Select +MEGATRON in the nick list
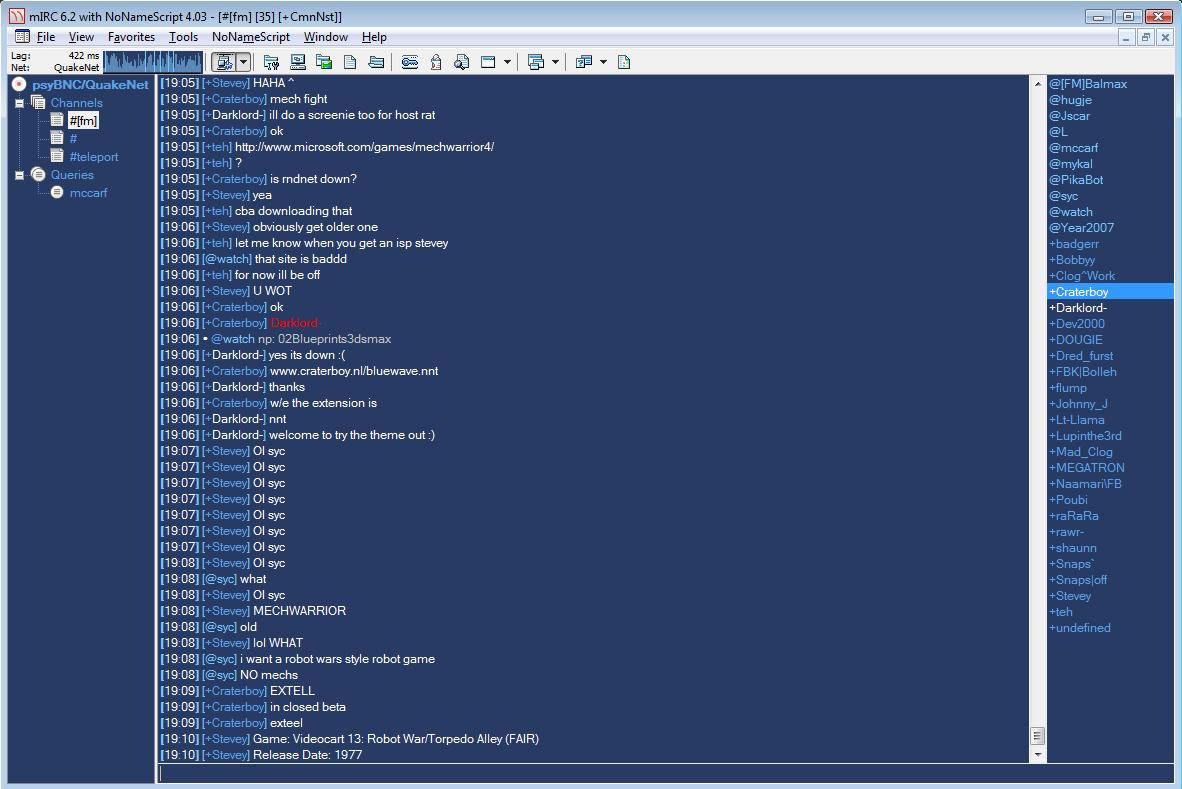Image resolution: width=1182 pixels, height=789 pixels. point(1086,467)
